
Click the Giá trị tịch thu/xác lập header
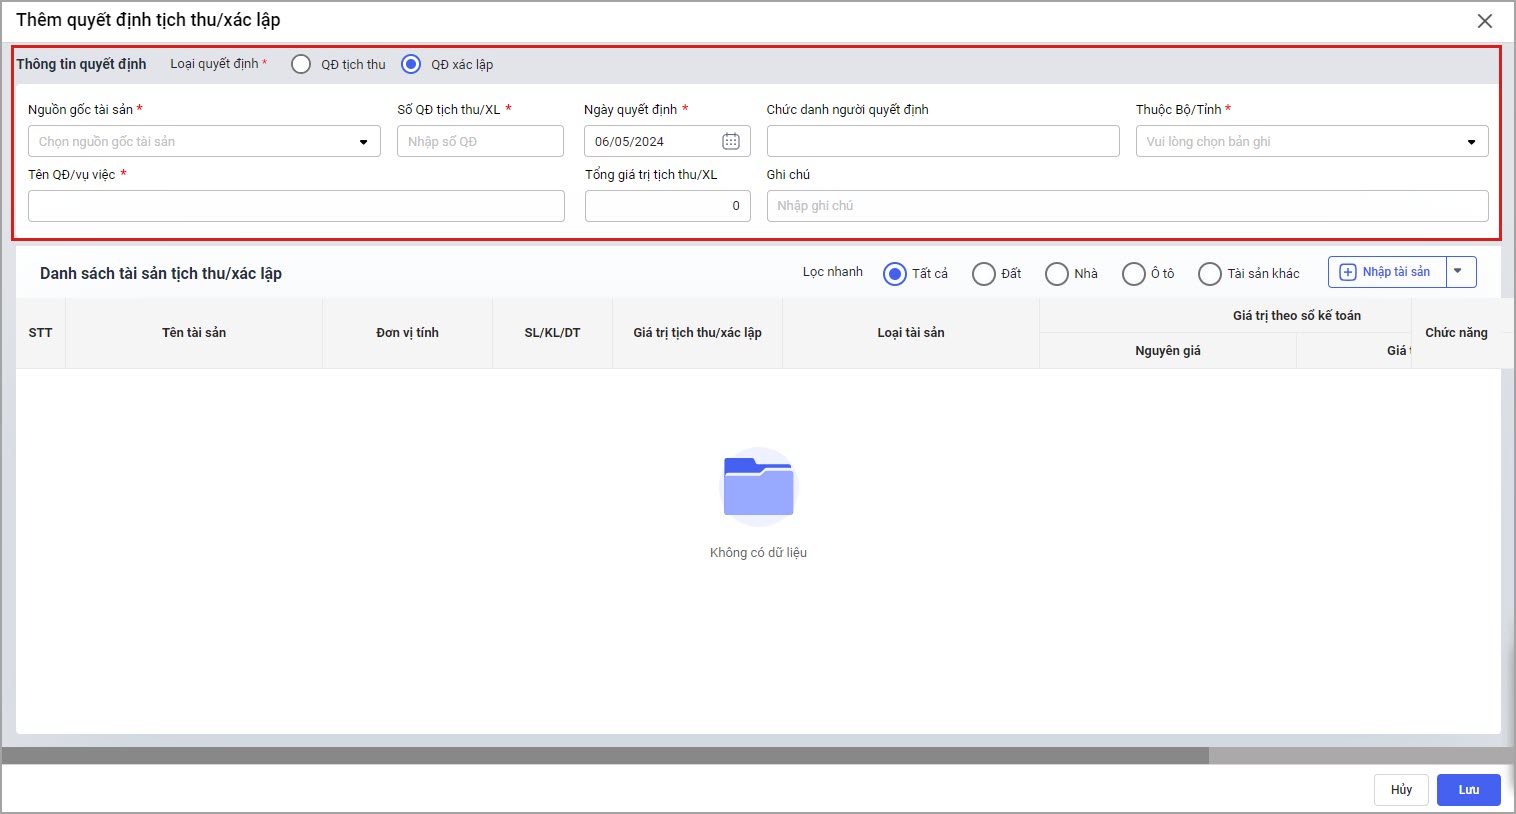pos(698,333)
